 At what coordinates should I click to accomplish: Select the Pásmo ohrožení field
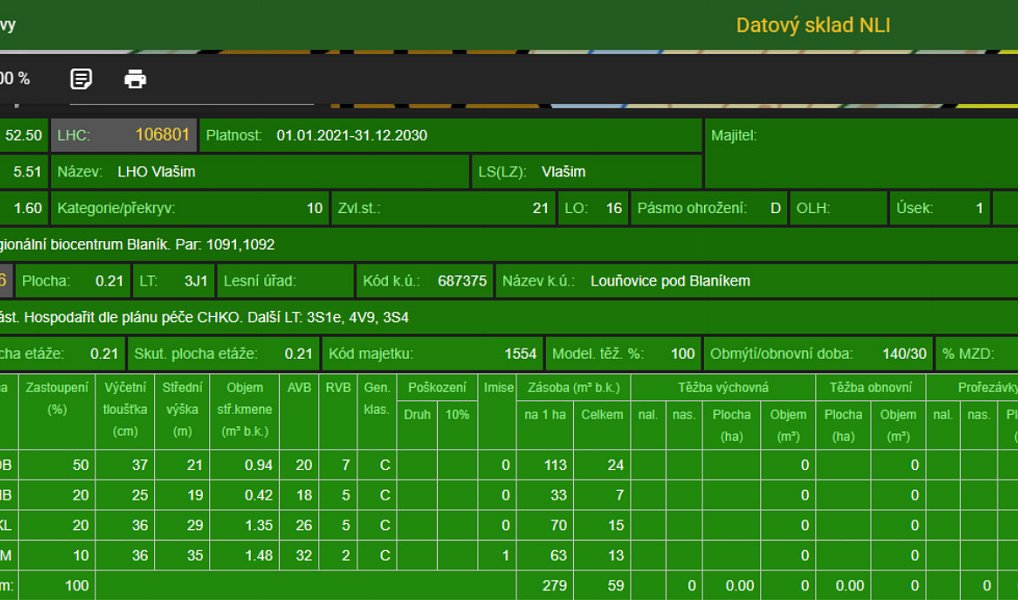[708, 208]
